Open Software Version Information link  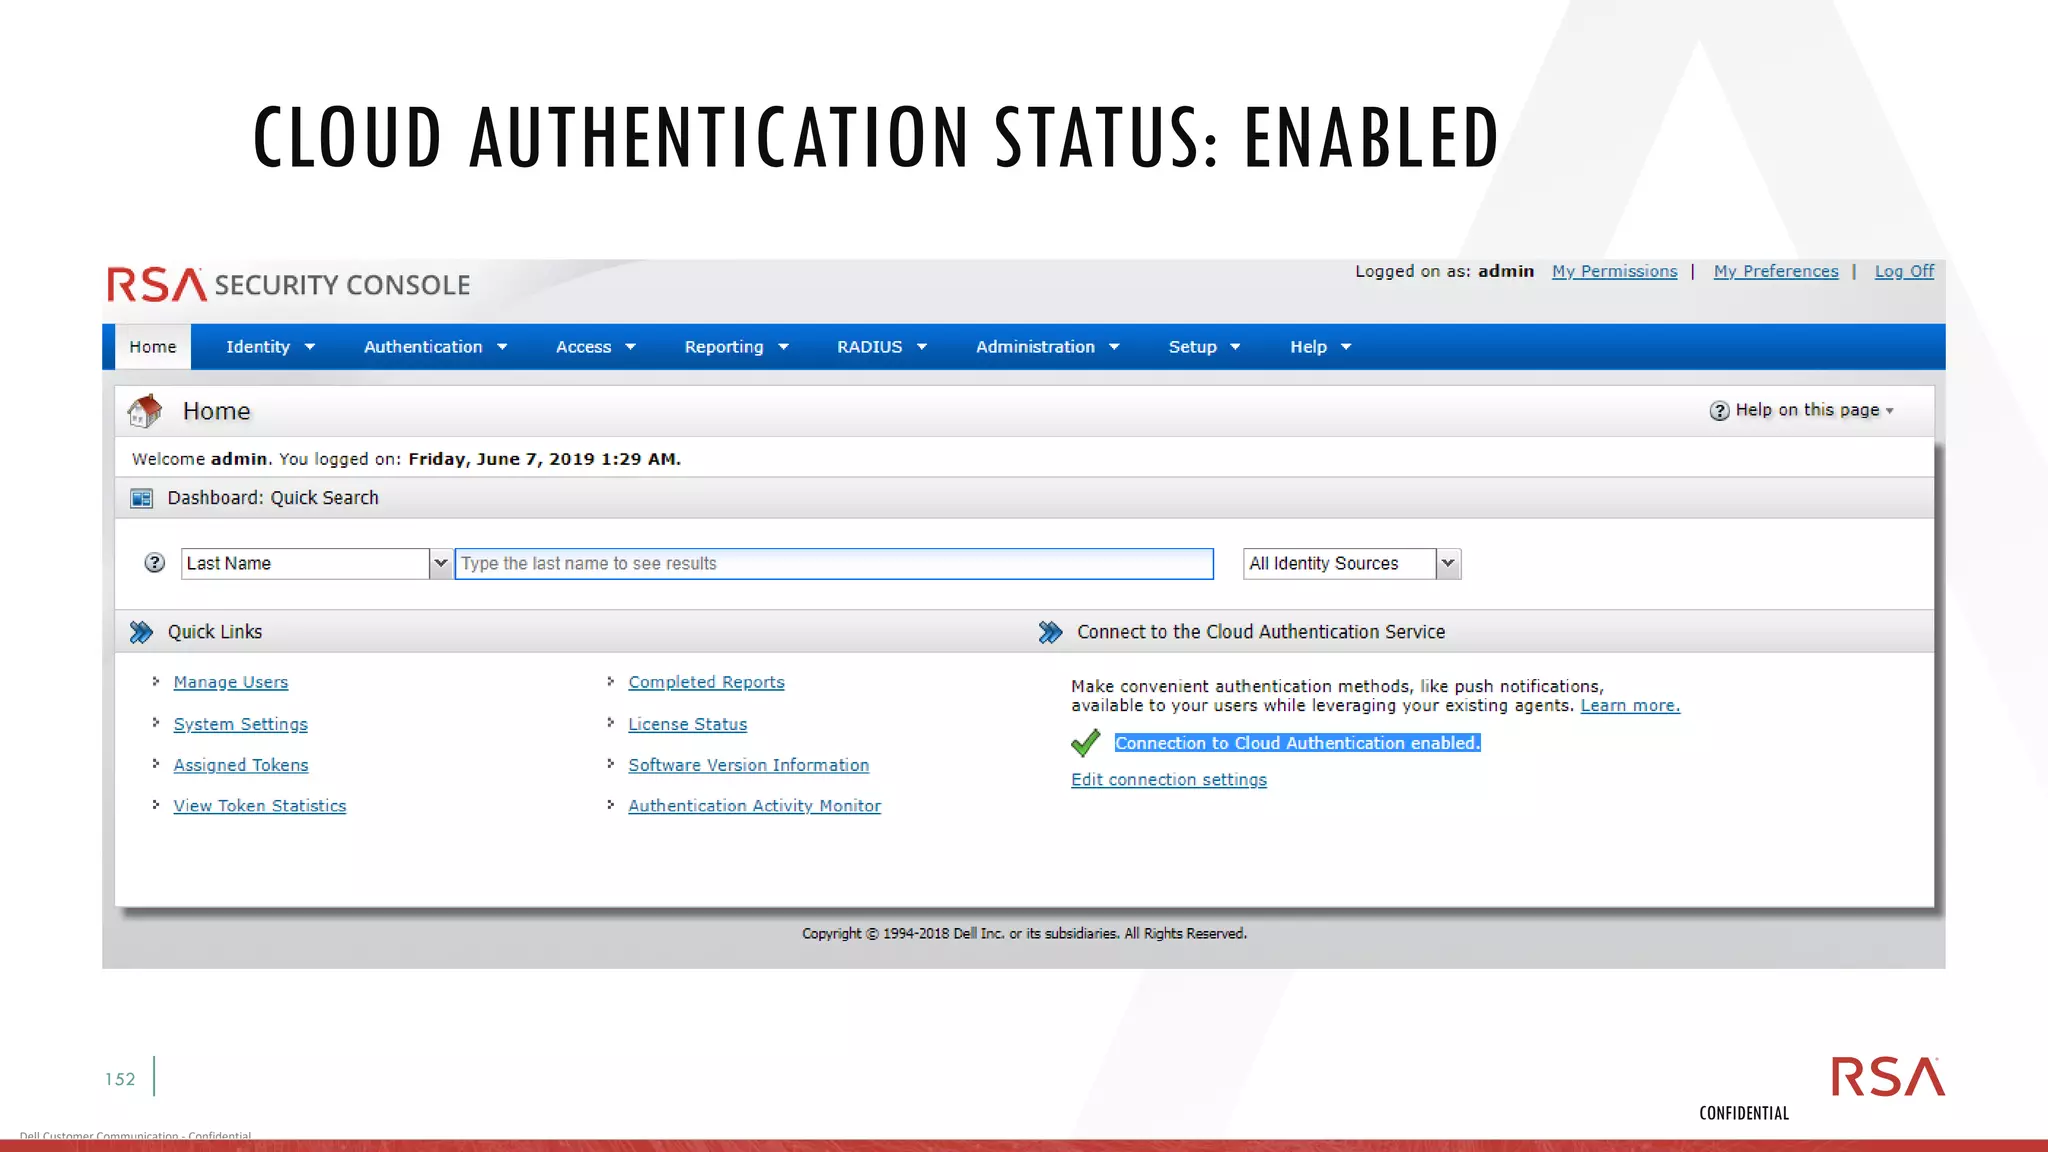click(x=749, y=765)
